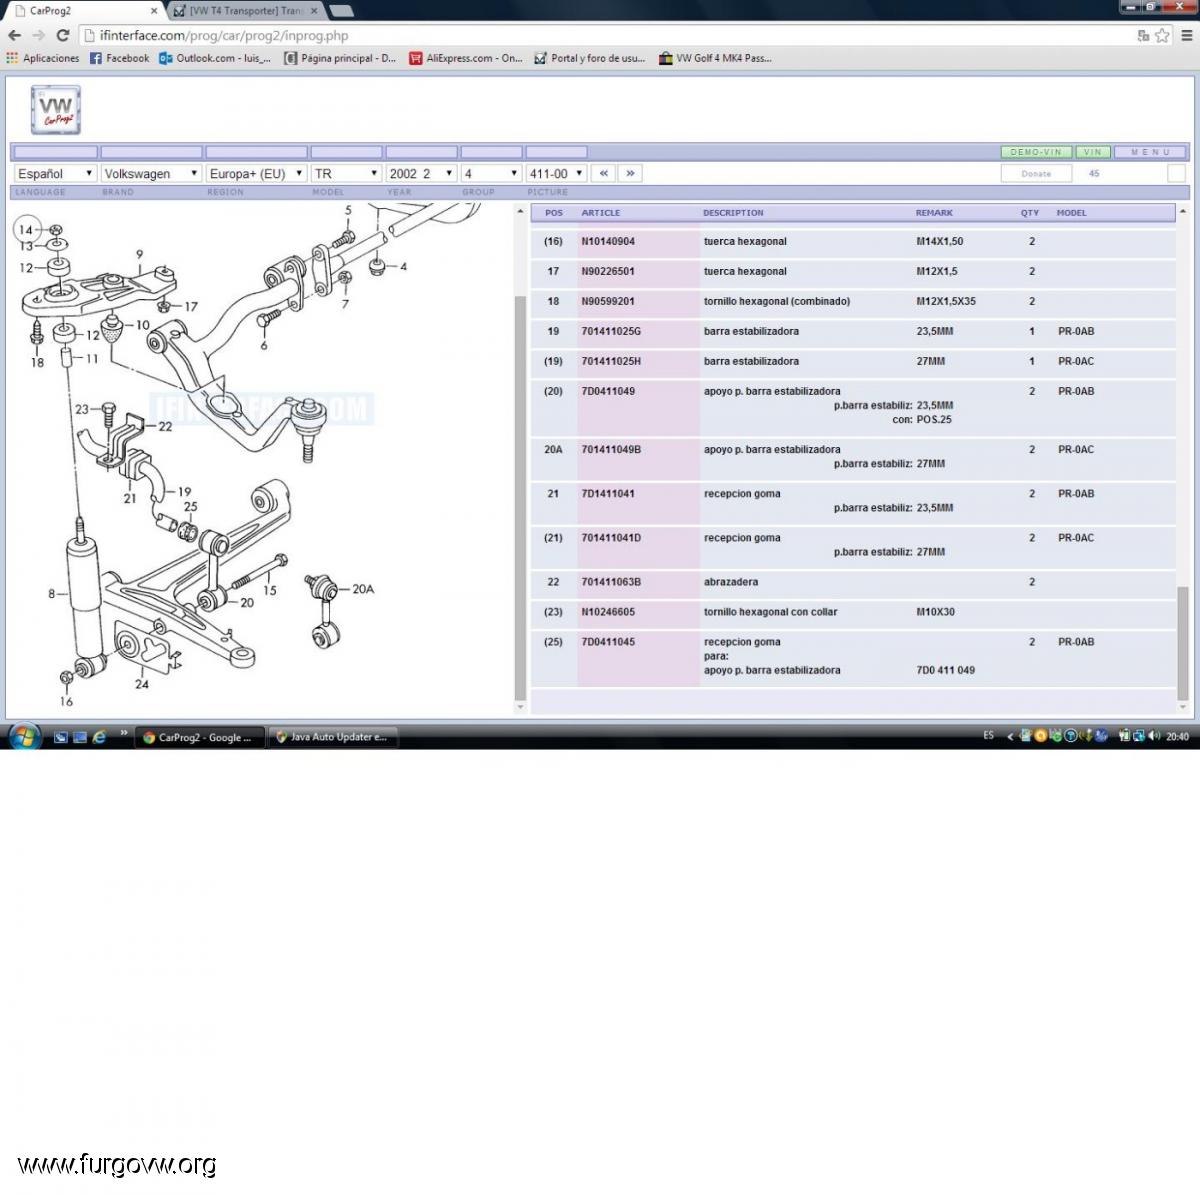The image size is (1200, 1195).
Task: Open the Volkswagen brand dropdown
Action: (151, 173)
